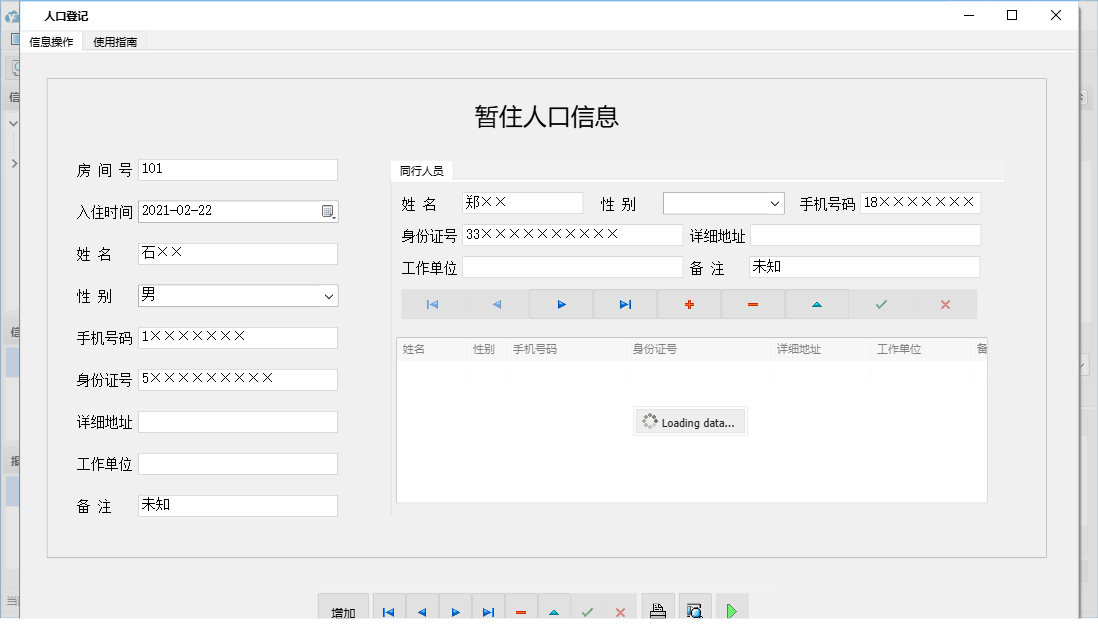The width and height of the screenshot is (1098, 635).
Task: Click the 增加 button
Action: coord(343,608)
